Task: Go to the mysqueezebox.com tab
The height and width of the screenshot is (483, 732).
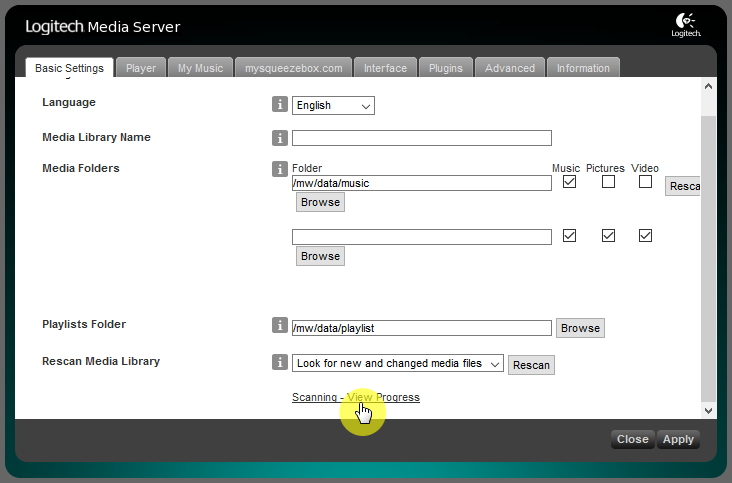Action: (x=293, y=68)
